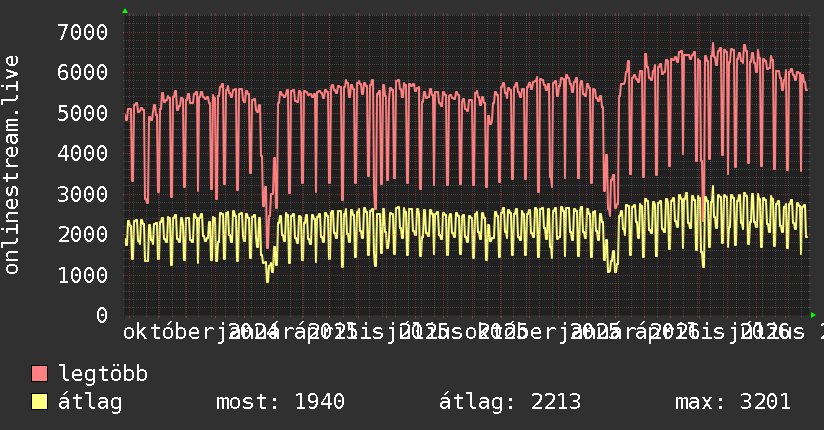Click the 7000 y-axis label
824x430 pixels.
[83, 32]
